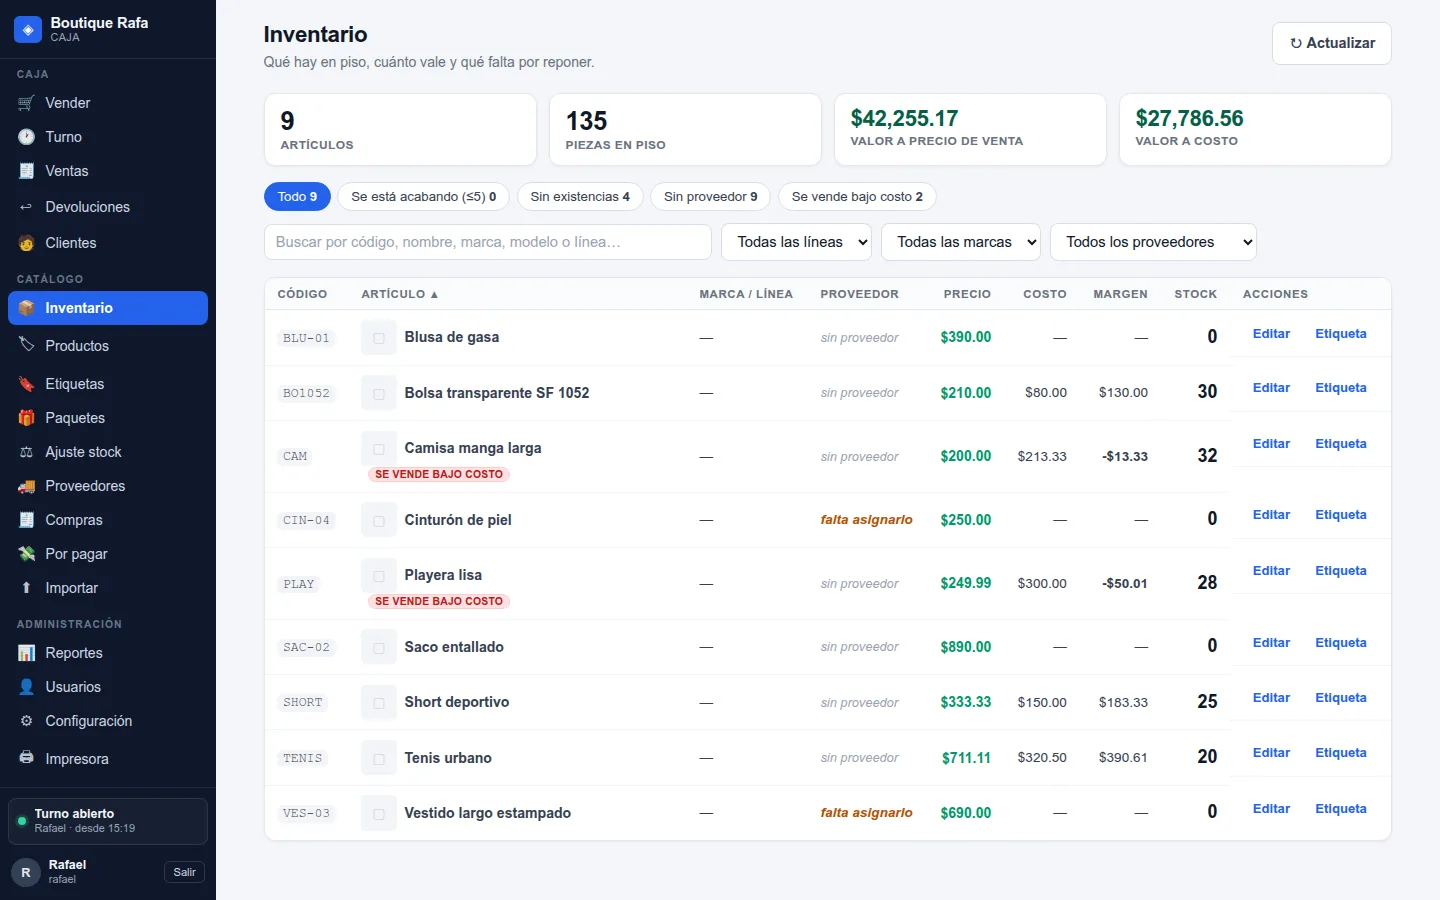Select the Proveedores truck icon
This screenshot has width=1440, height=900.
26,486
